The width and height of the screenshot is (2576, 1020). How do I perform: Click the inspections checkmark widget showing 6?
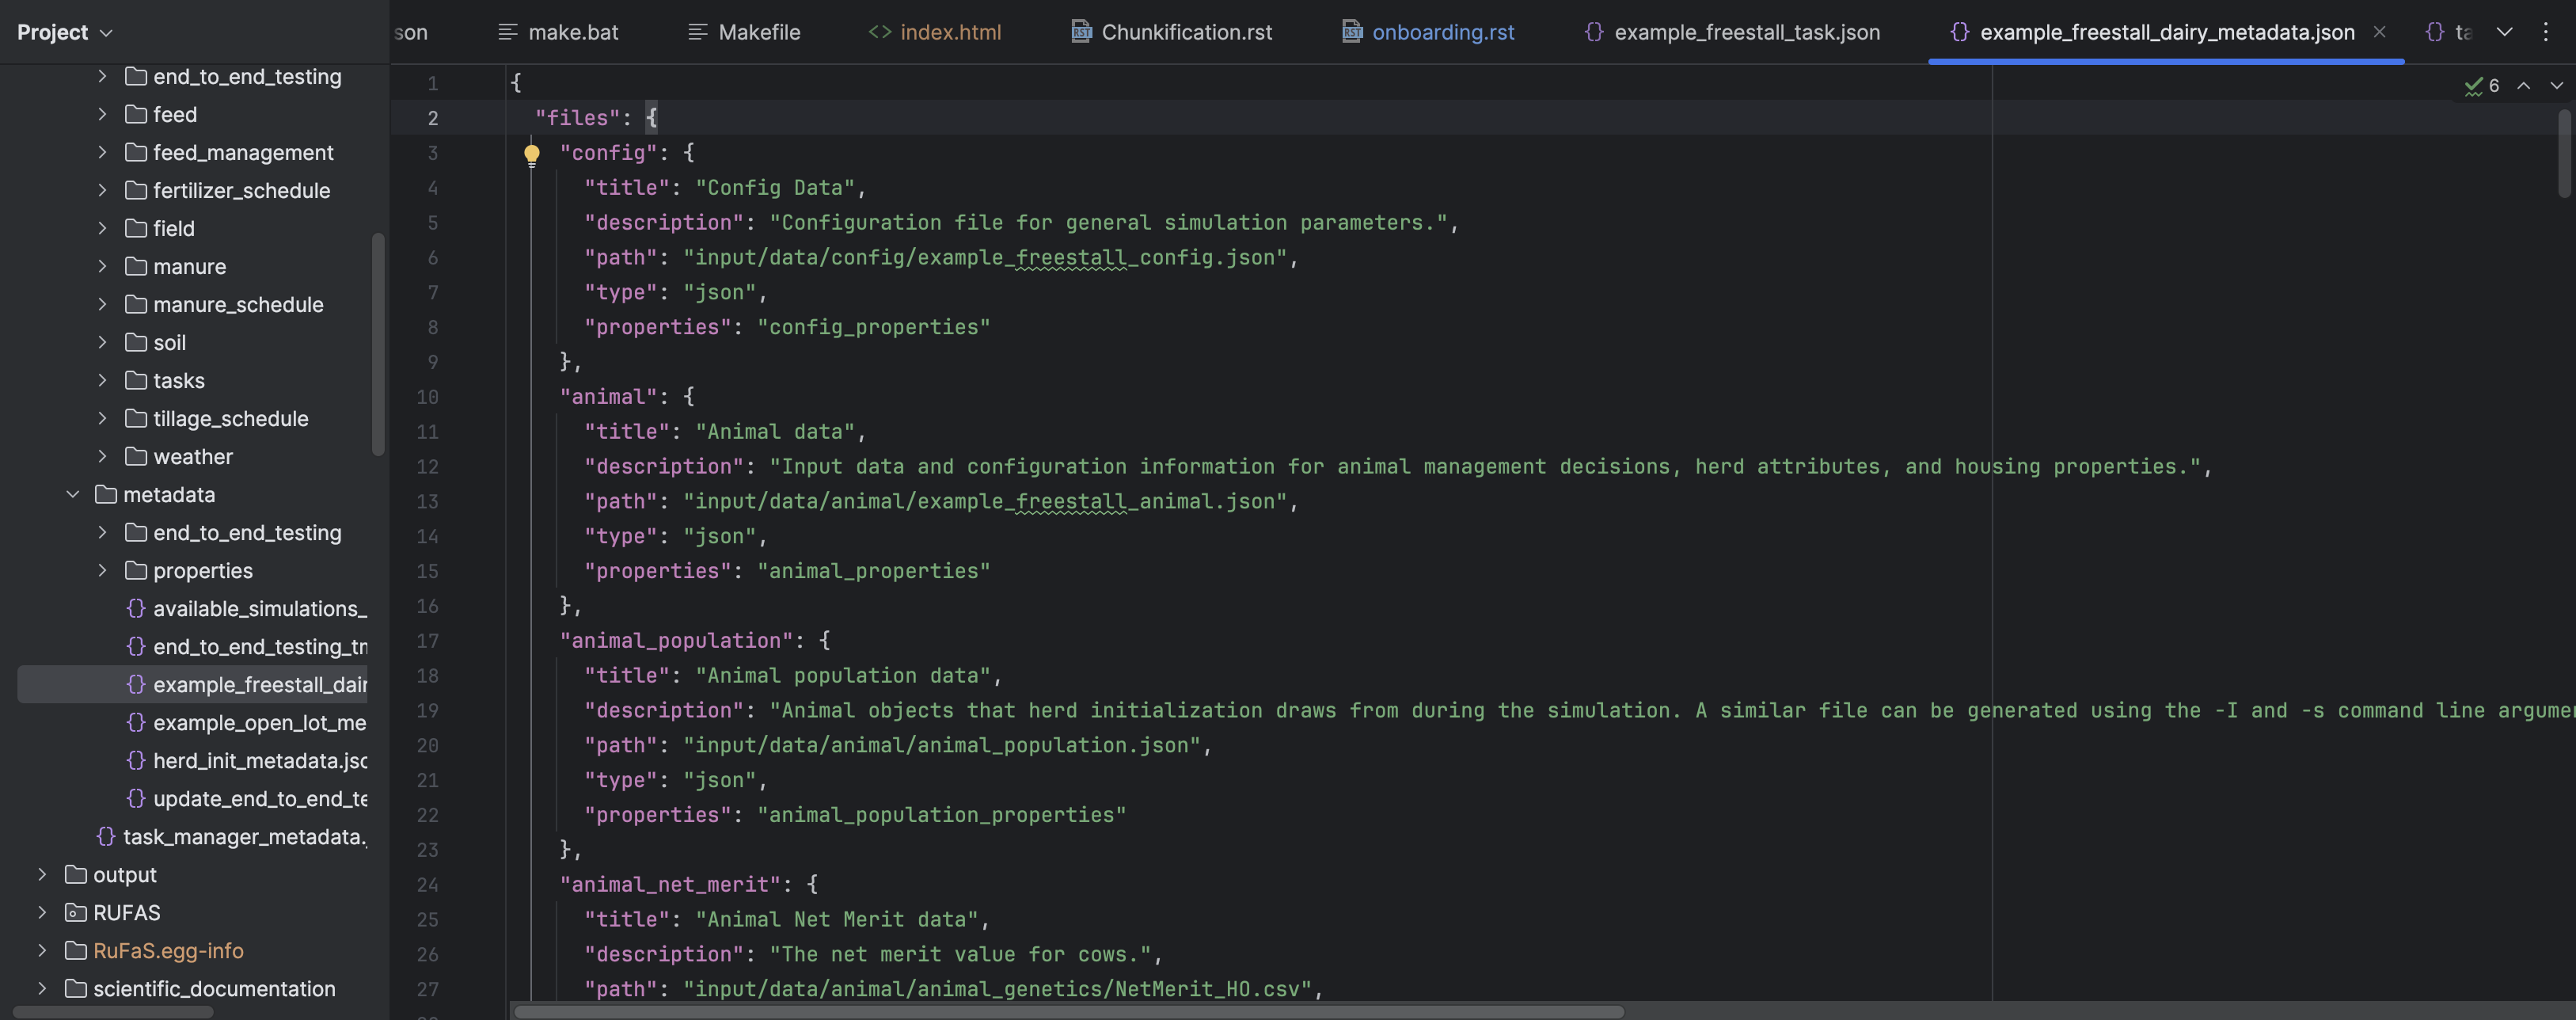[x=2482, y=86]
